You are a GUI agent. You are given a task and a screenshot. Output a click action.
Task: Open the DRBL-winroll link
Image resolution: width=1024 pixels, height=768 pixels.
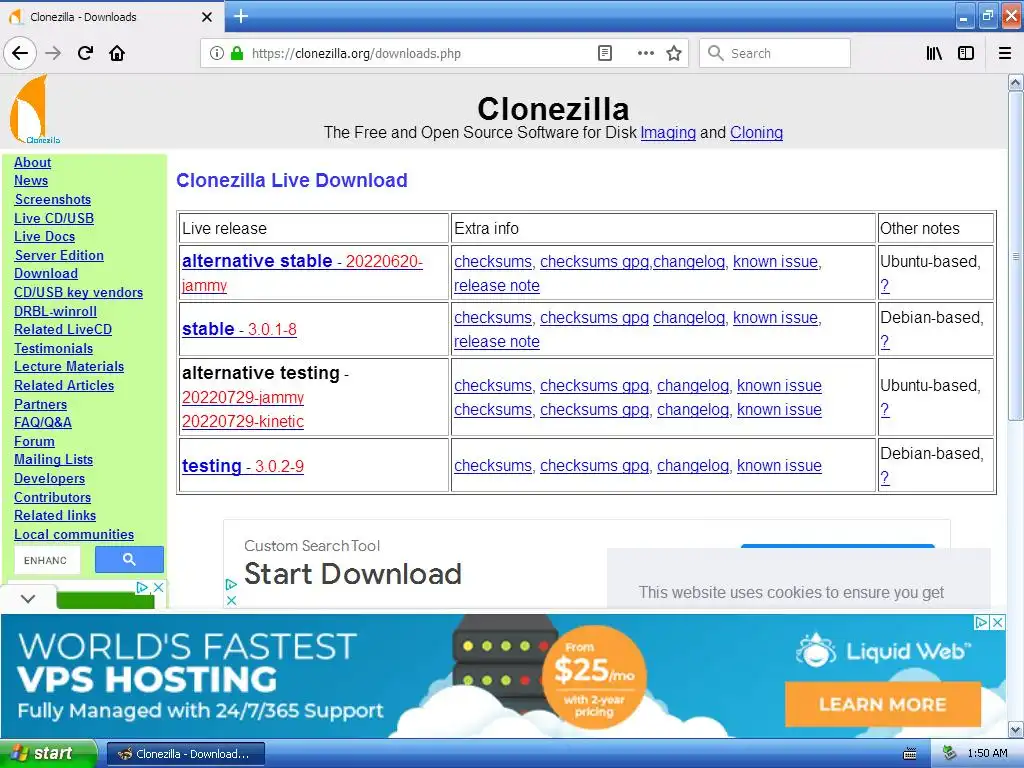tap(56, 312)
